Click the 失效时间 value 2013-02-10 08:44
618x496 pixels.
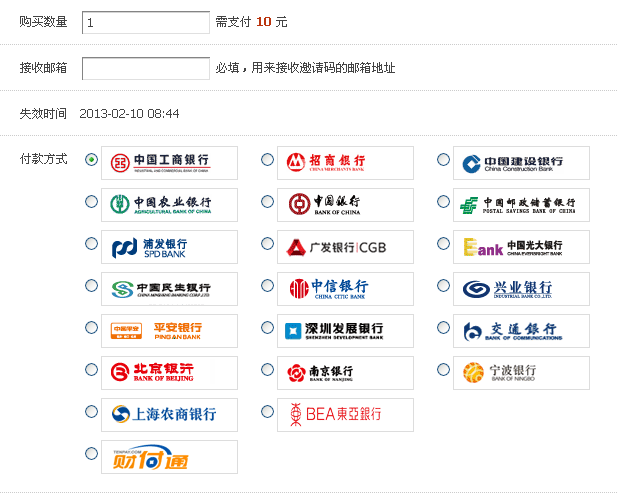click(129, 114)
